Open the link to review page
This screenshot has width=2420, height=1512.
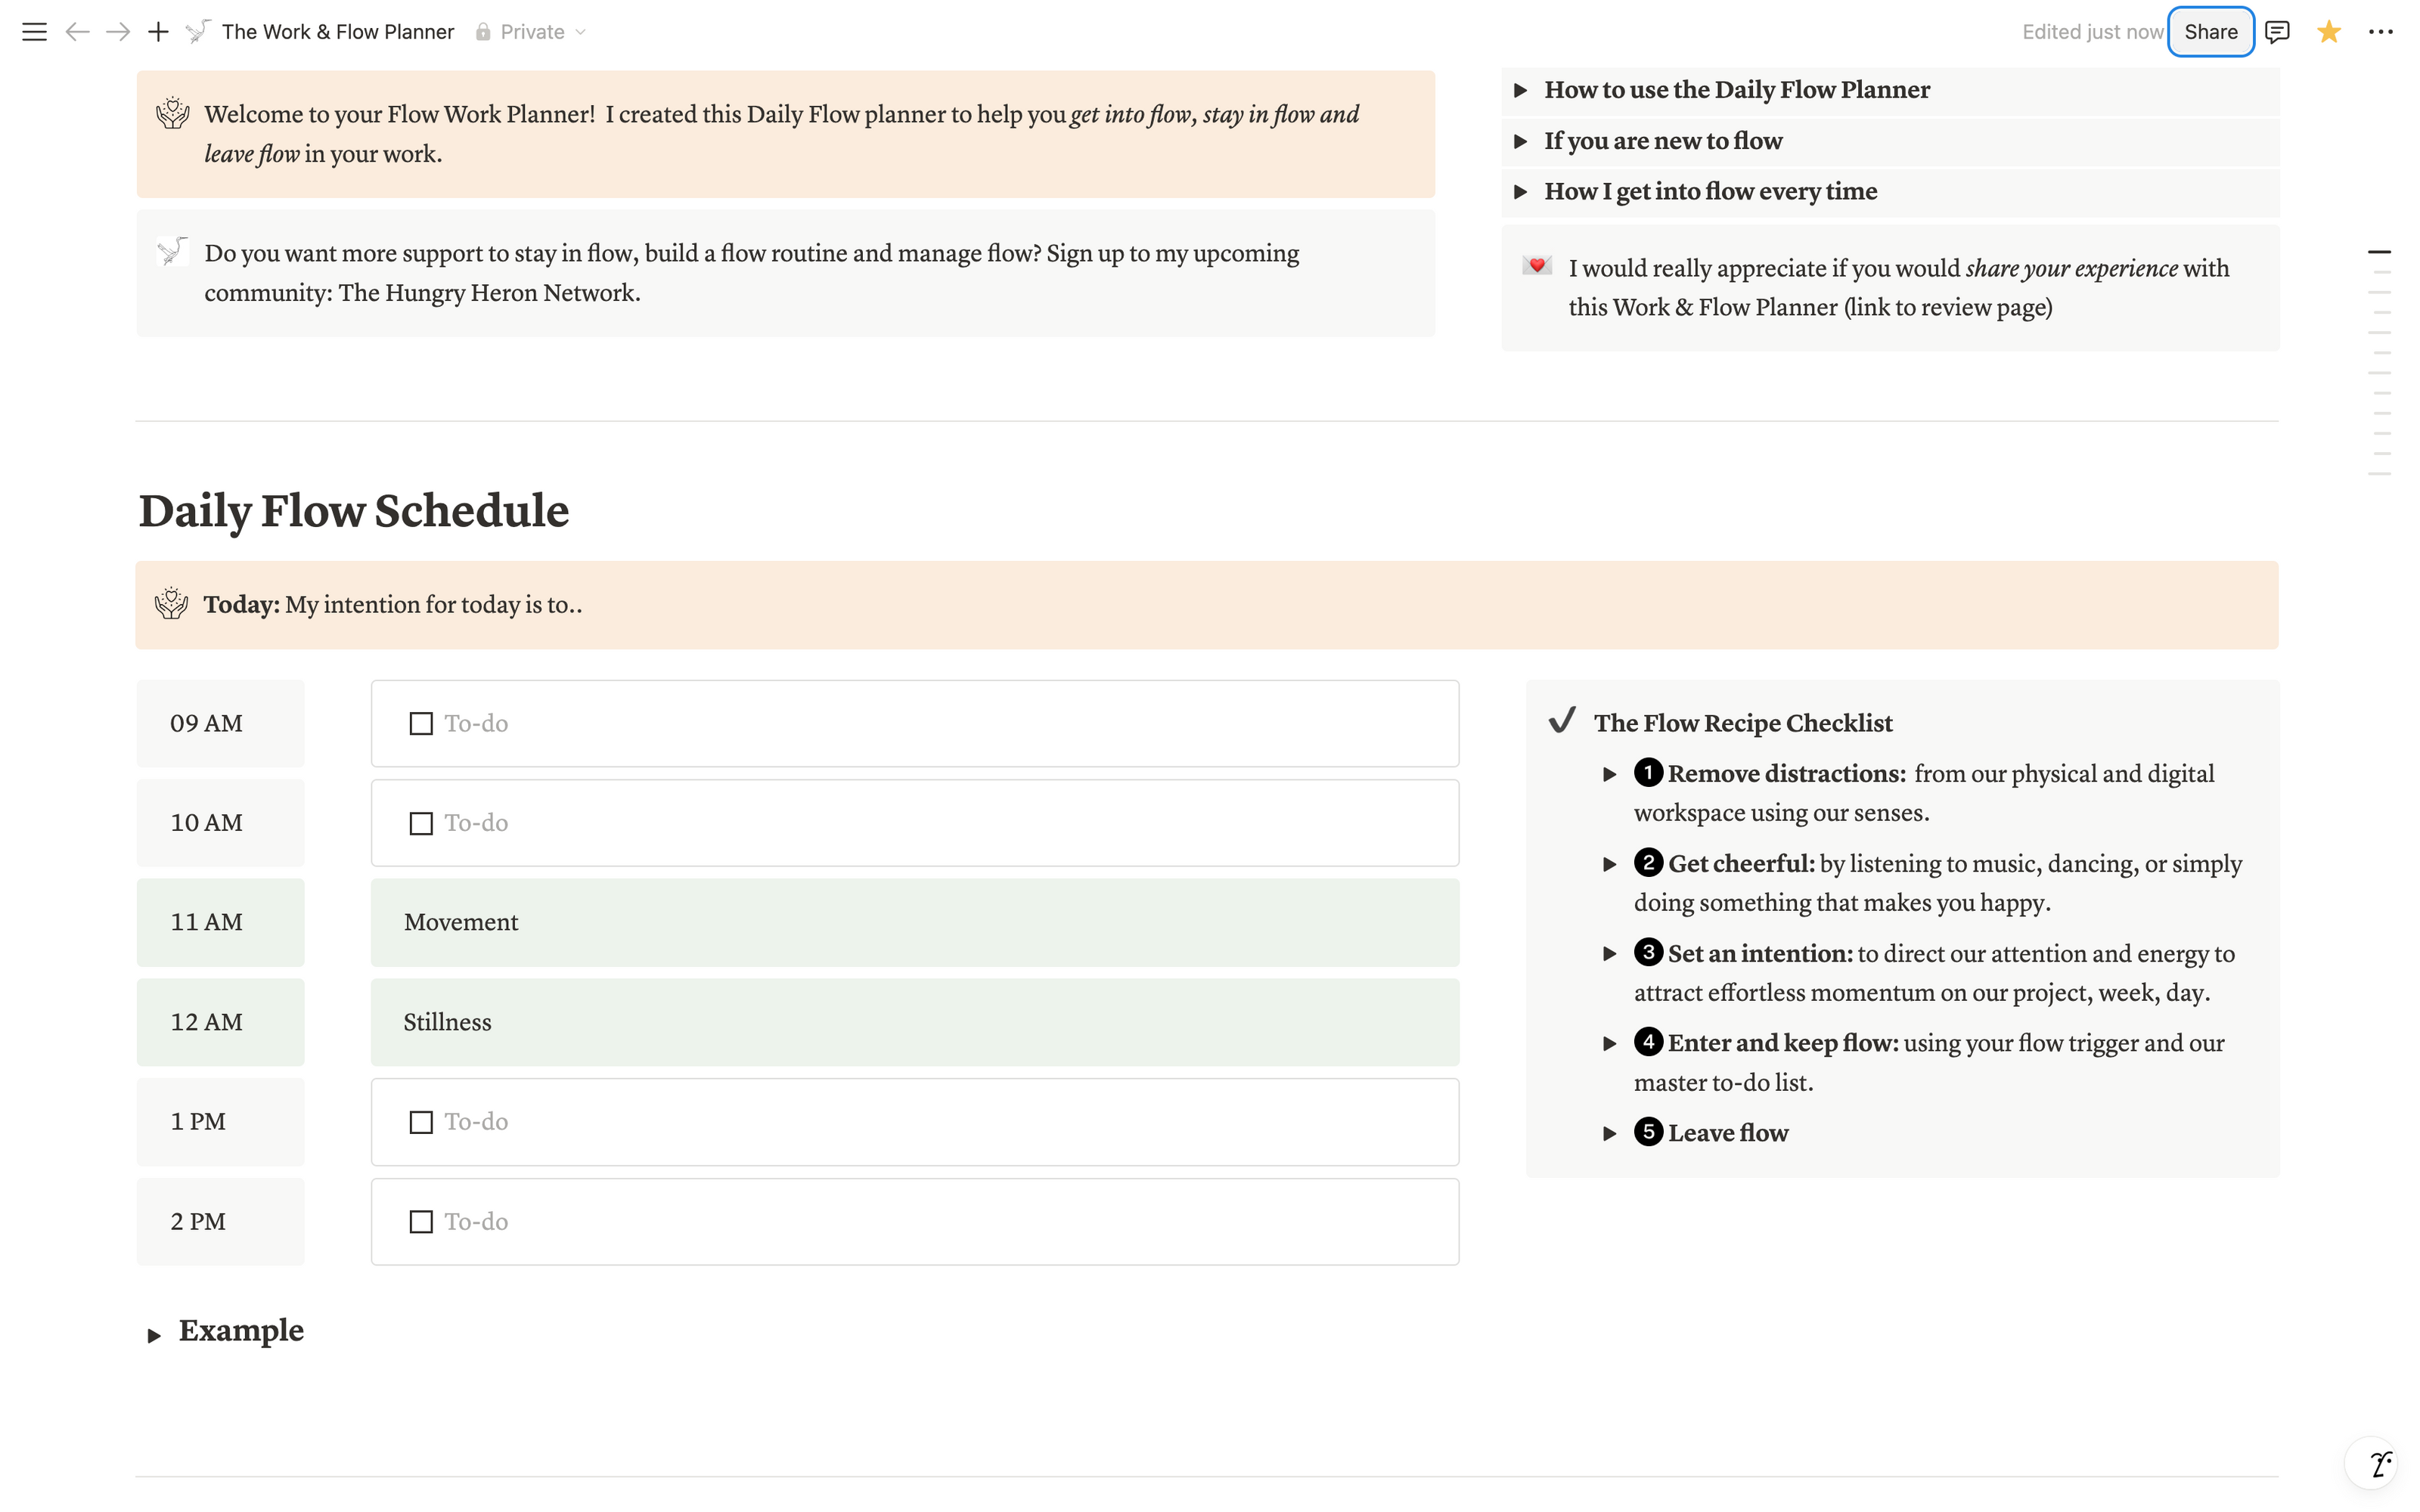[1947, 308]
